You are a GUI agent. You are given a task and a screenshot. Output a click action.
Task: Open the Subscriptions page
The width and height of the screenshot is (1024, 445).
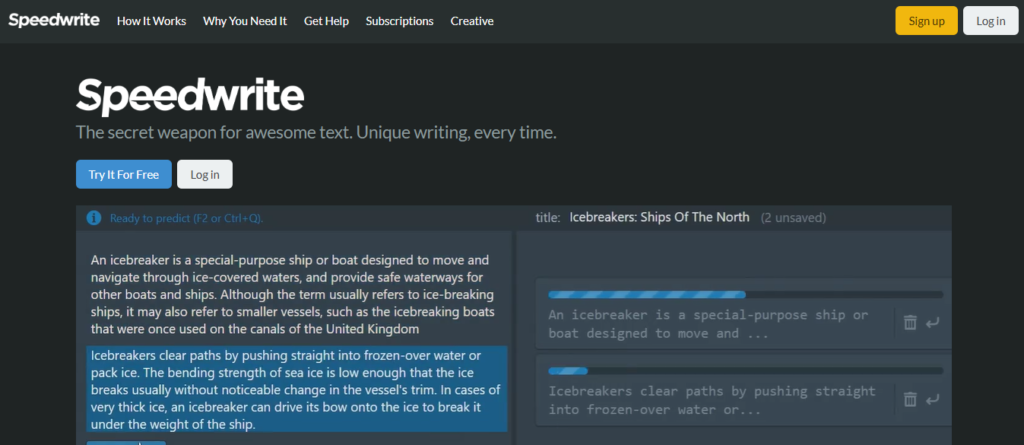(400, 21)
